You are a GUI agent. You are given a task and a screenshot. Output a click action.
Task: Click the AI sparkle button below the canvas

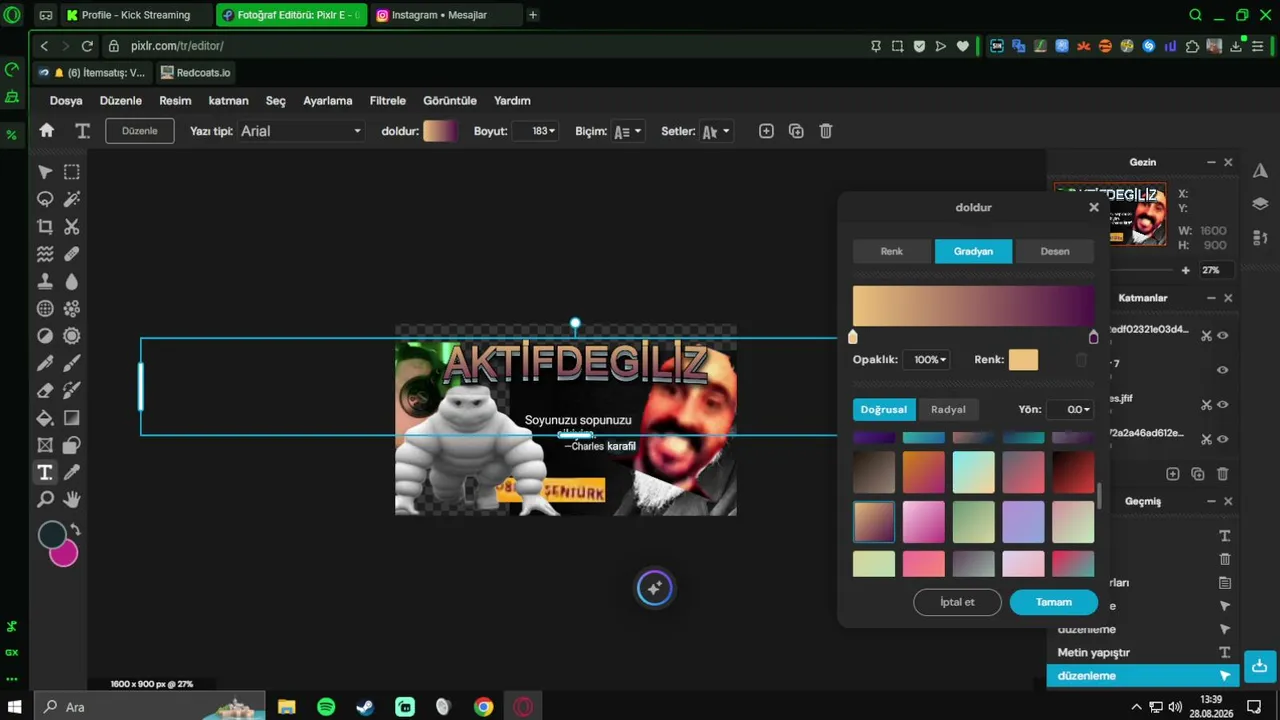click(x=655, y=589)
